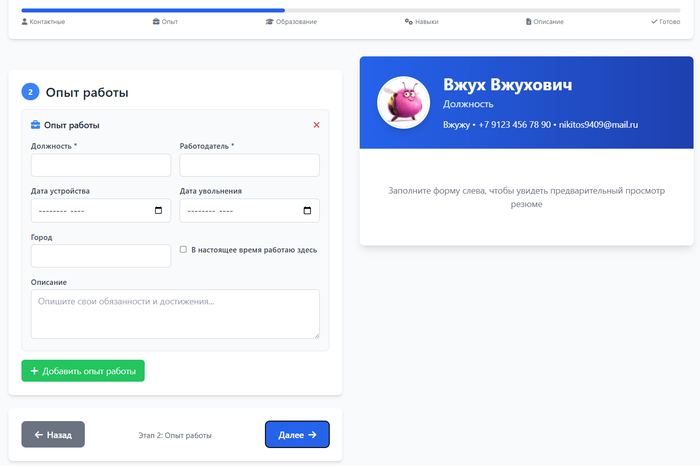
Task: Proceed with the Далее button
Action: [297, 435]
